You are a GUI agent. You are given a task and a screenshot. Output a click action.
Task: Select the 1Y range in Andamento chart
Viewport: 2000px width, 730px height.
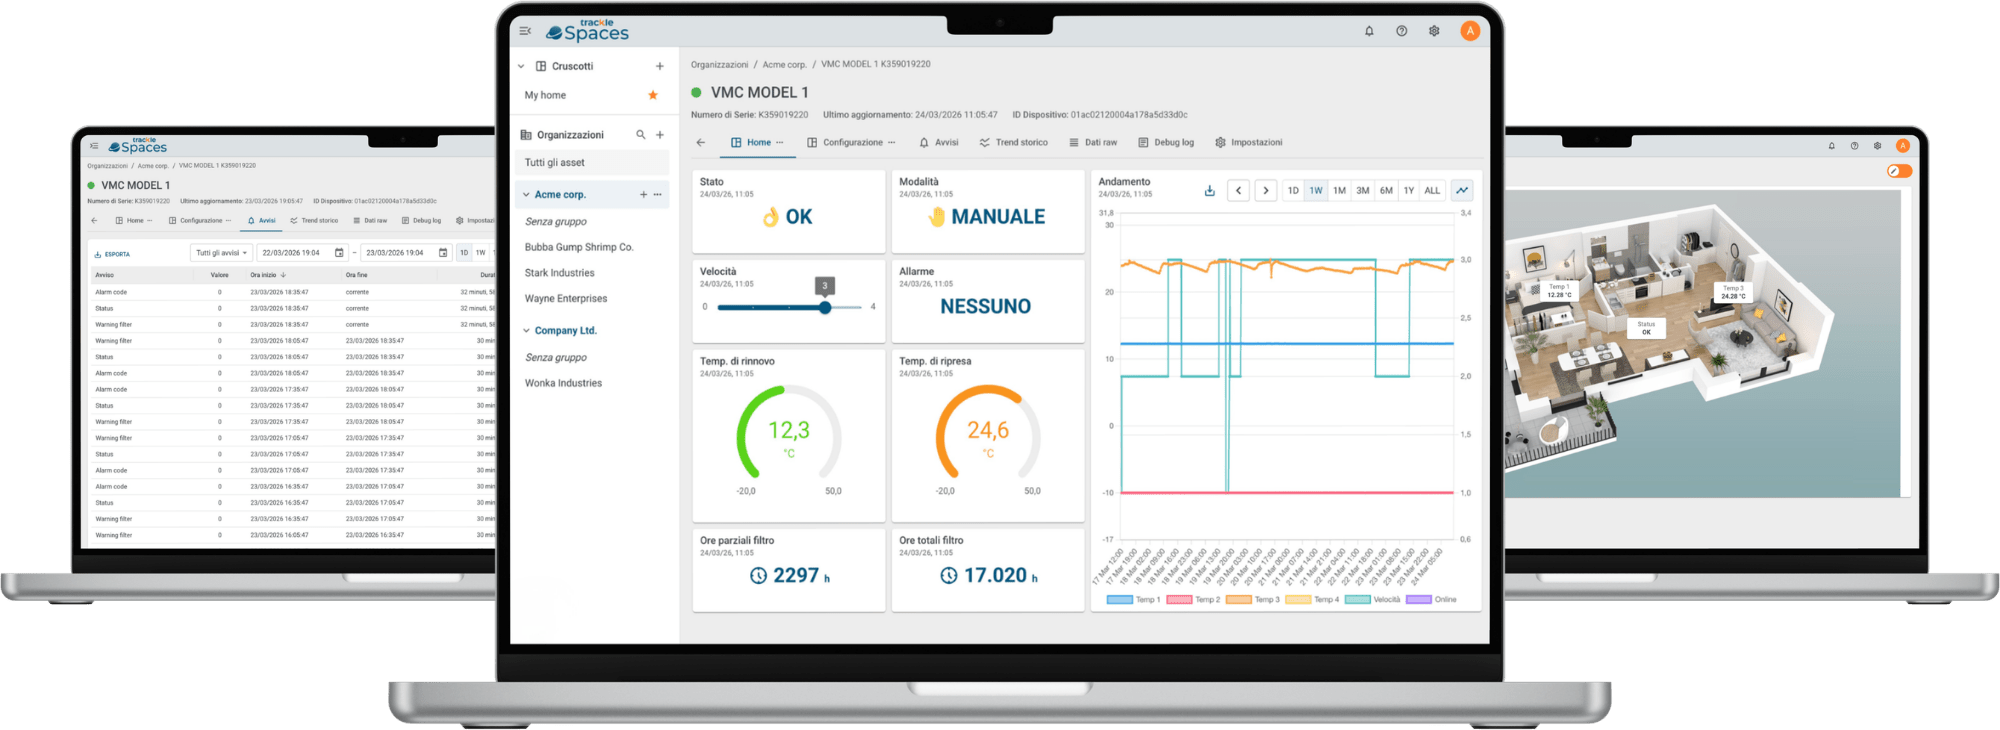[x=1409, y=190]
